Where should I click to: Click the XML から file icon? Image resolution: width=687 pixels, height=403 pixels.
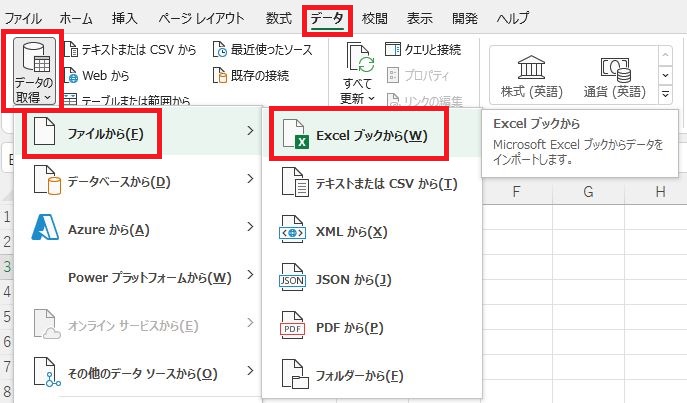[x=293, y=231]
